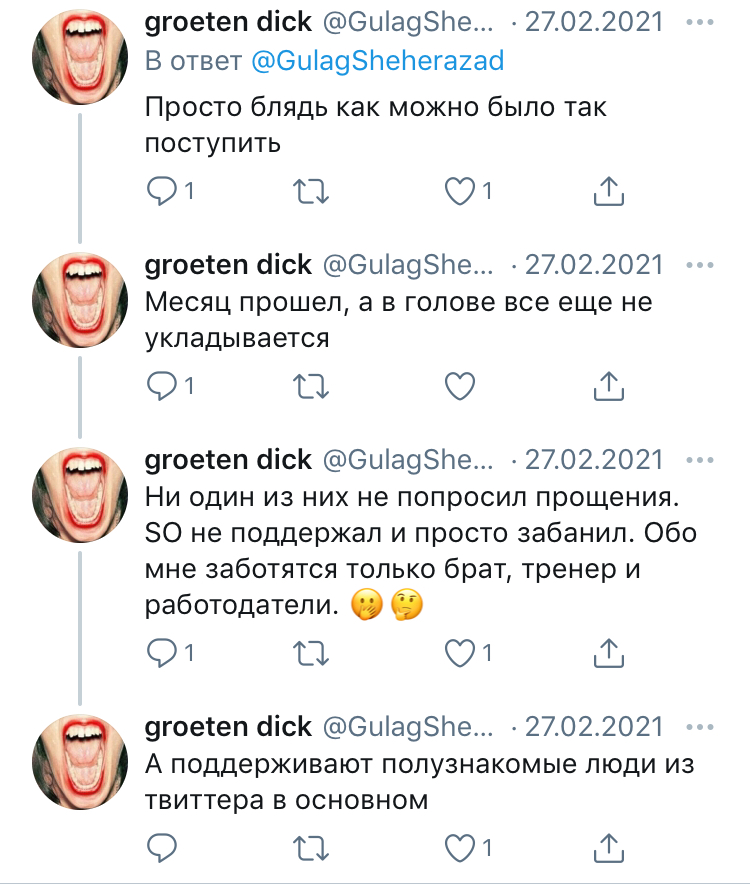This screenshot has height=896, width=750.
Task: Like the tweet about 'как можно было'
Action: [460, 190]
